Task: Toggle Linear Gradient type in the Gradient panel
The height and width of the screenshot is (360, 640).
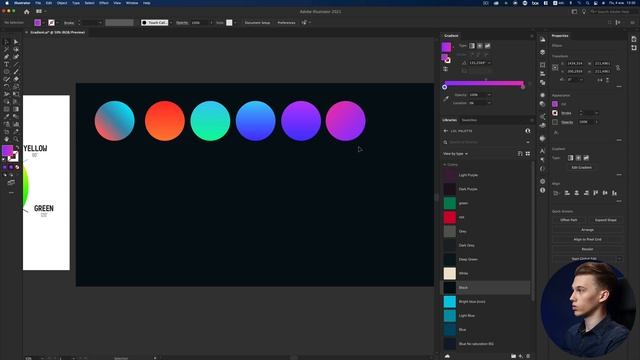Action: click(472, 46)
